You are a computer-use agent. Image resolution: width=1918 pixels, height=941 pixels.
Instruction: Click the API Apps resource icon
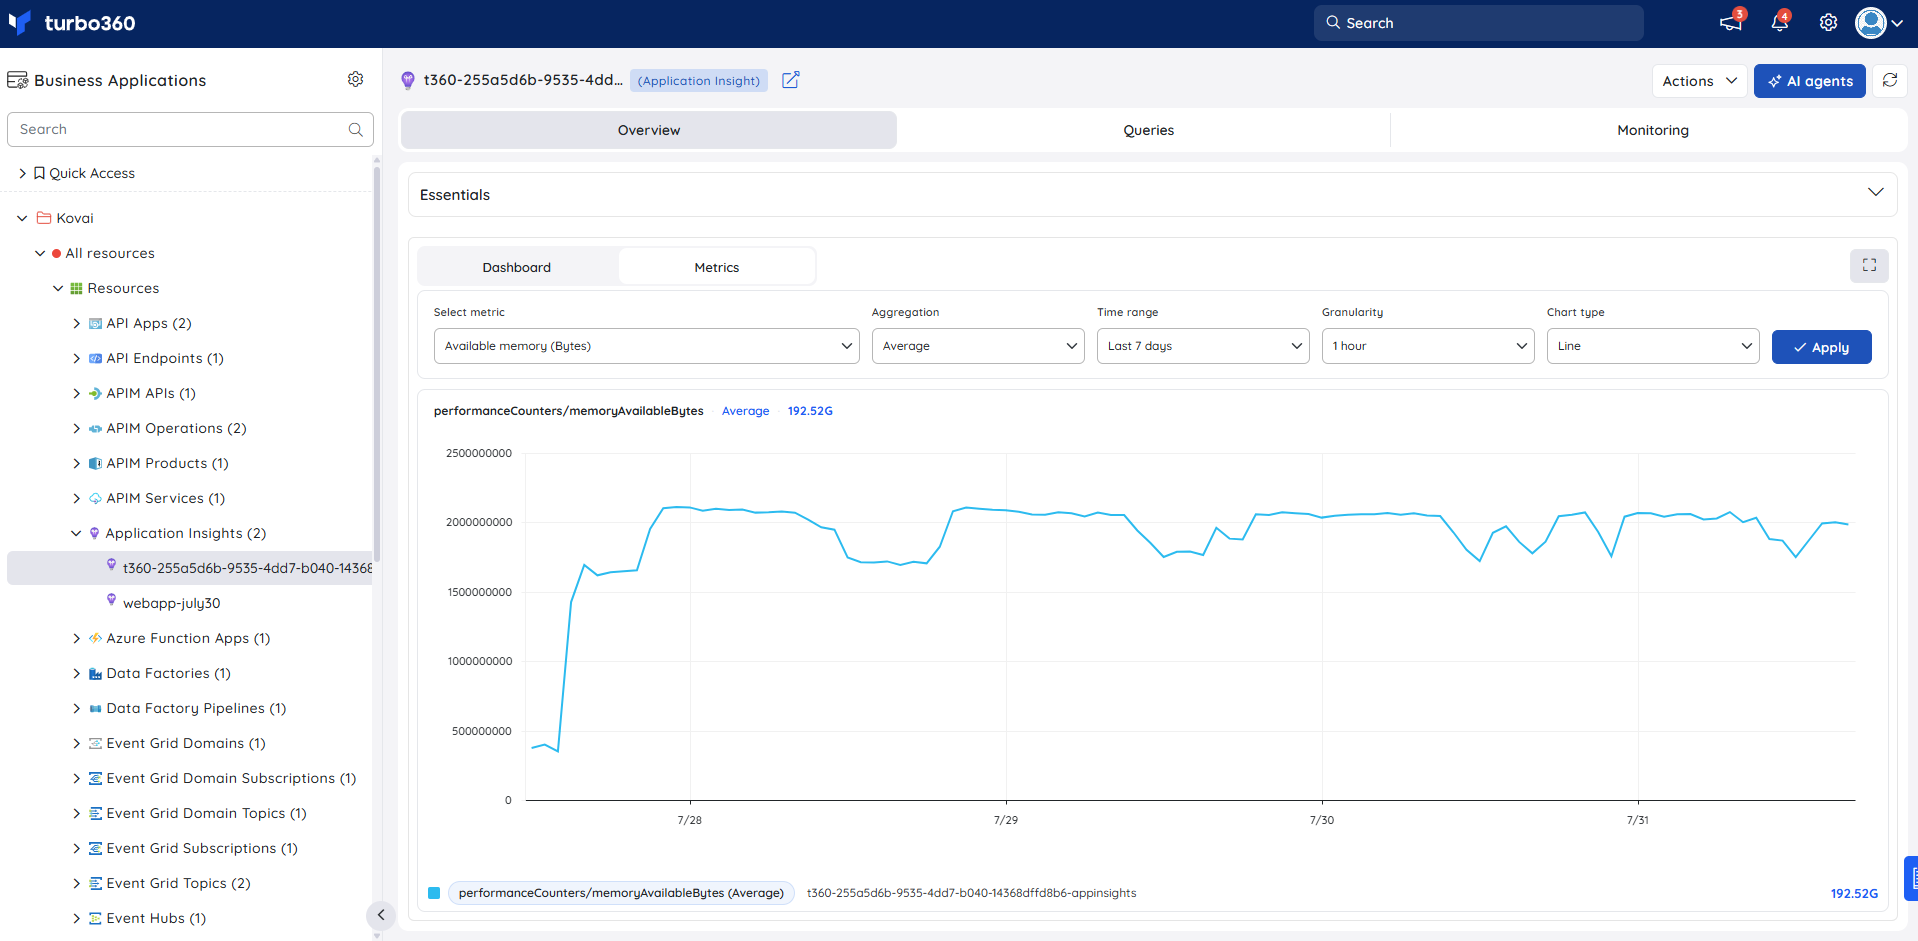[x=95, y=323]
